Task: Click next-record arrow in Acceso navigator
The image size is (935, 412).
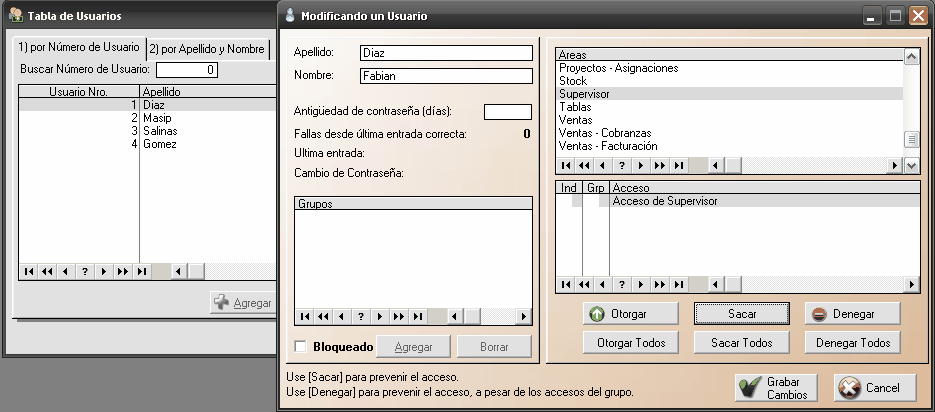Action: [641, 284]
